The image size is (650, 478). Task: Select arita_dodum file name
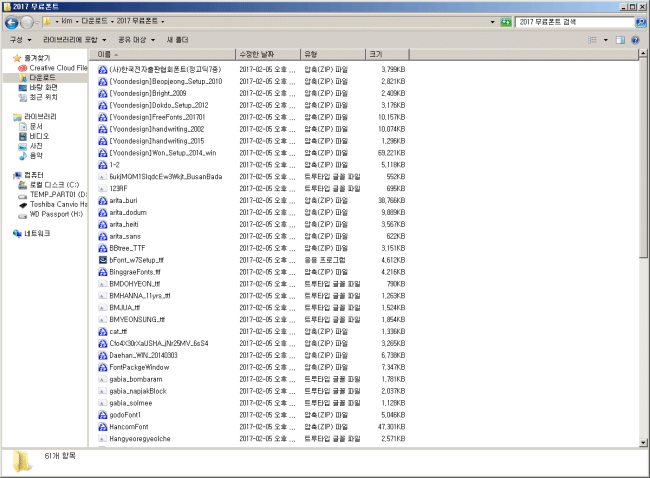pyautogui.click(x=128, y=213)
